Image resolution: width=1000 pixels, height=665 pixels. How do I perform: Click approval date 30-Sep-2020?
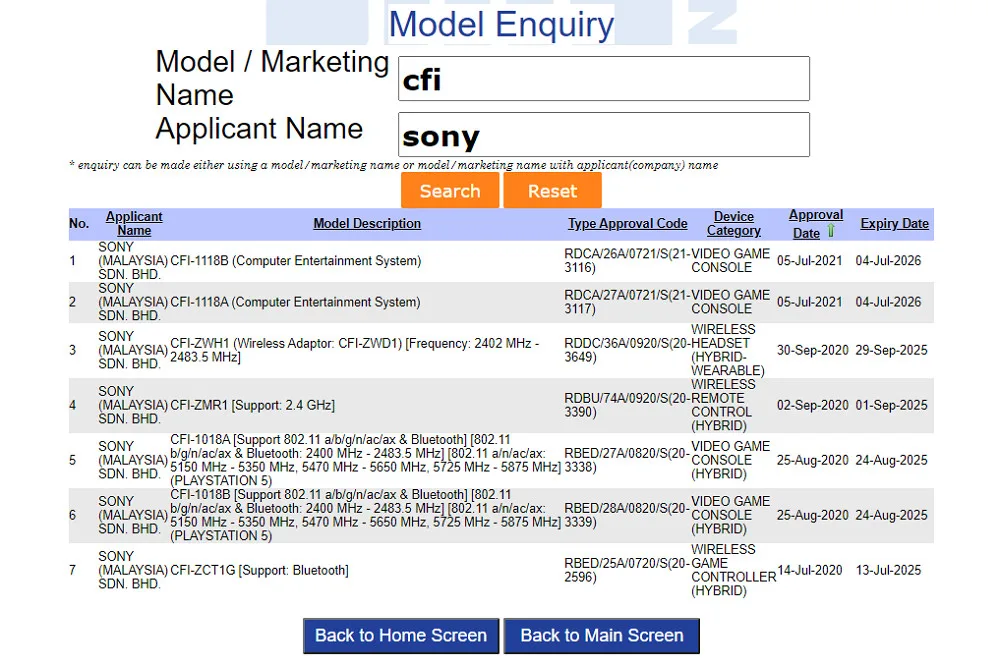pyautogui.click(x=812, y=351)
